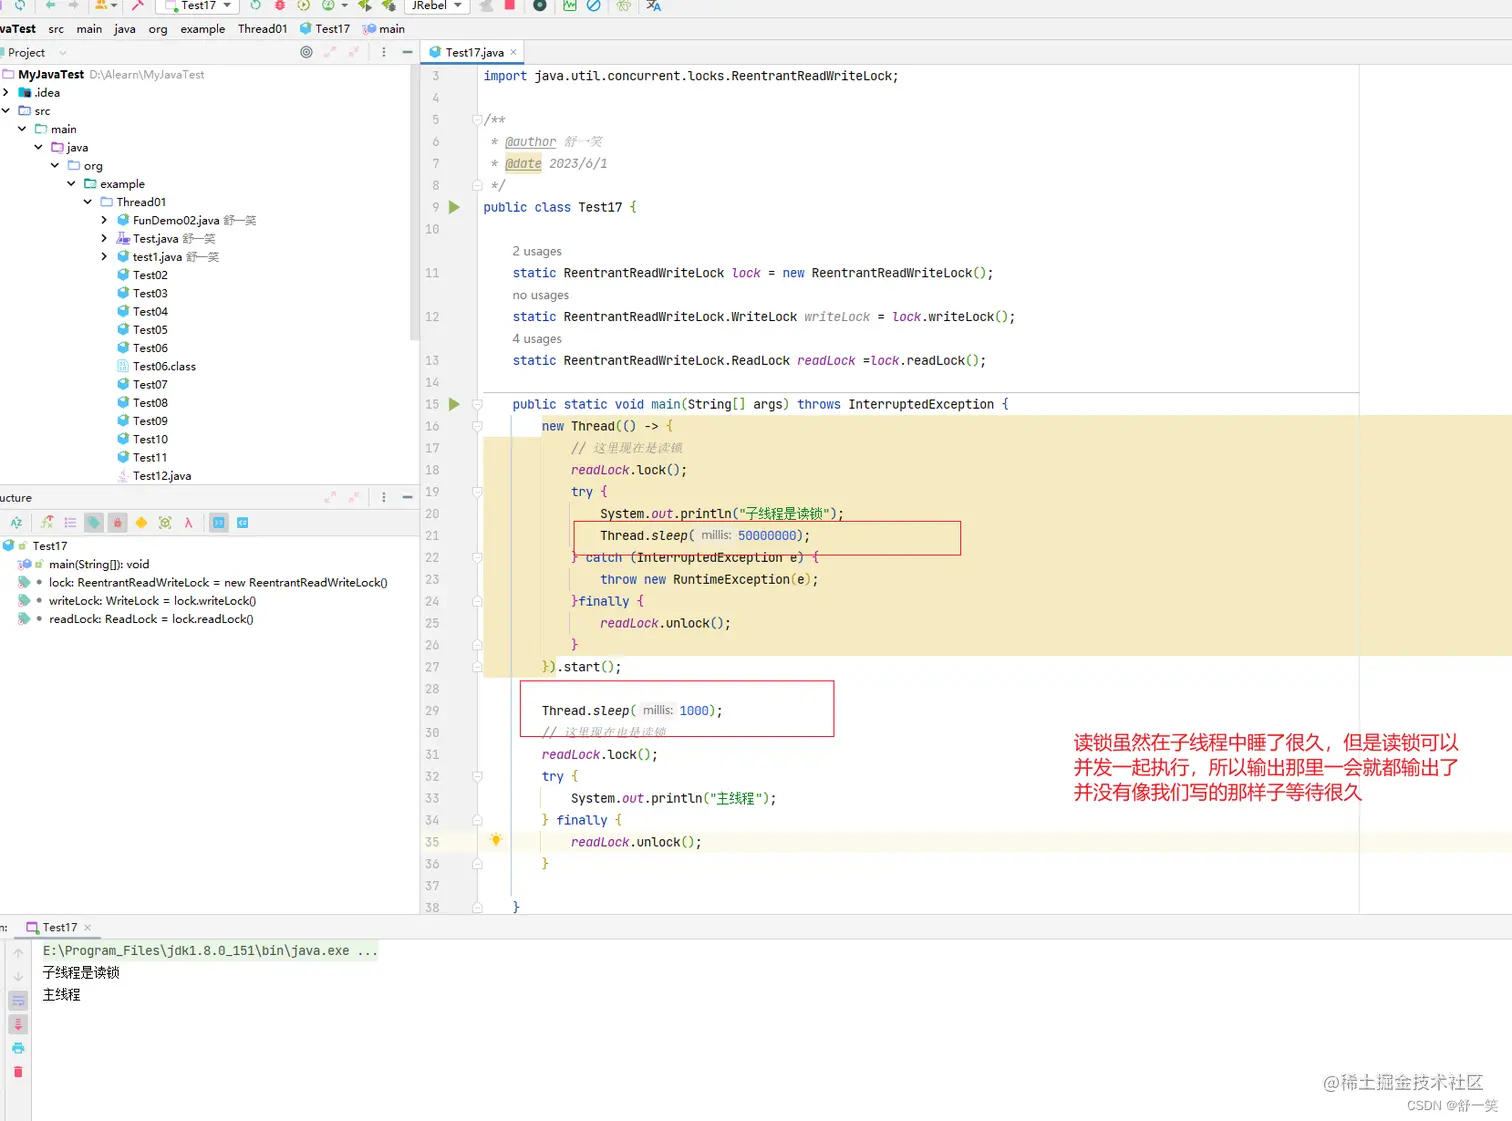
Task: Click the '4 usages' hint above readLock
Action: coord(537,339)
